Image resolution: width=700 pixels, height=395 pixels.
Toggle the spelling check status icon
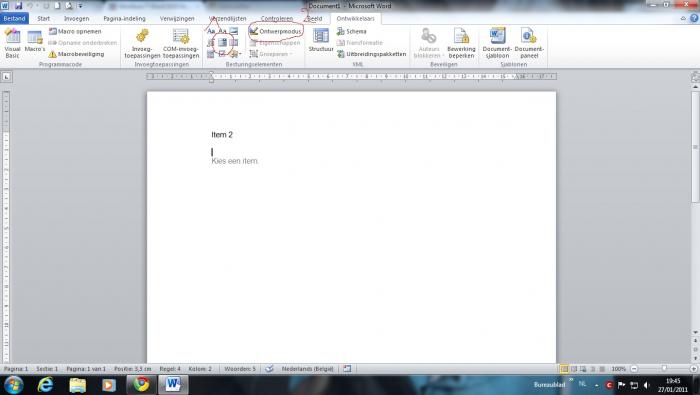pyautogui.click(x=269, y=369)
